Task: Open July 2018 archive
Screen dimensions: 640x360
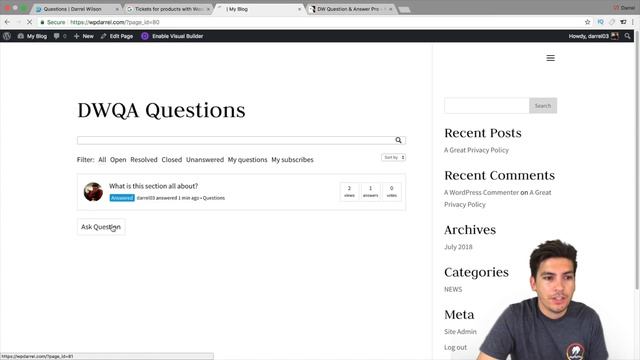Action: (458, 247)
